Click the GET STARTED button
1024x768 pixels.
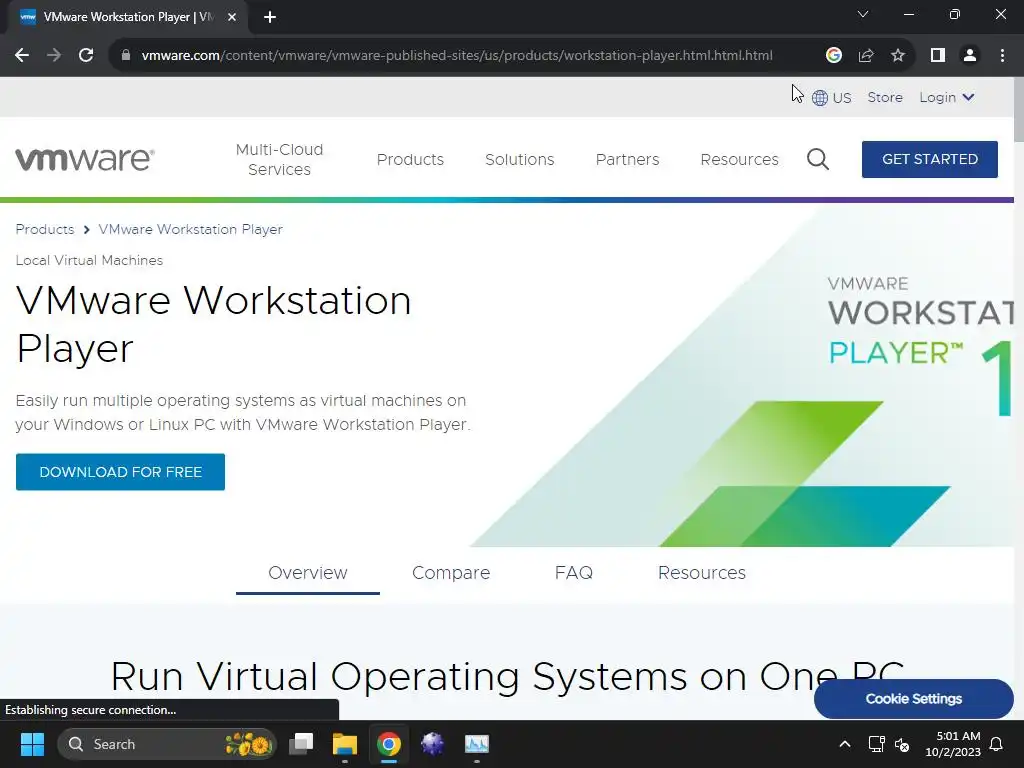tap(929, 159)
